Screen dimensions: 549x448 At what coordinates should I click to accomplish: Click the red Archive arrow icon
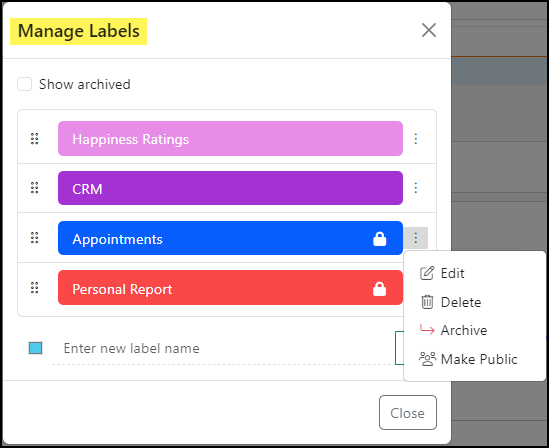coord(427,329)
